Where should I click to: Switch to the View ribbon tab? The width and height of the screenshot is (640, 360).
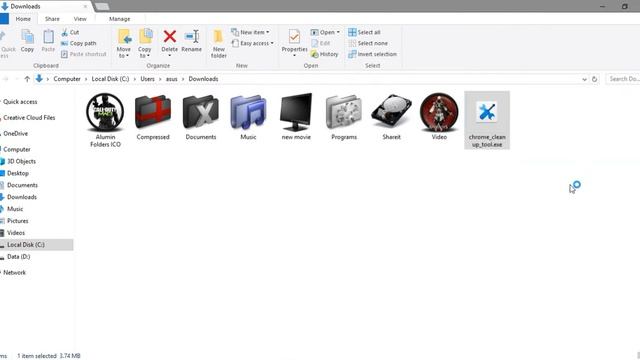[80, 19]
